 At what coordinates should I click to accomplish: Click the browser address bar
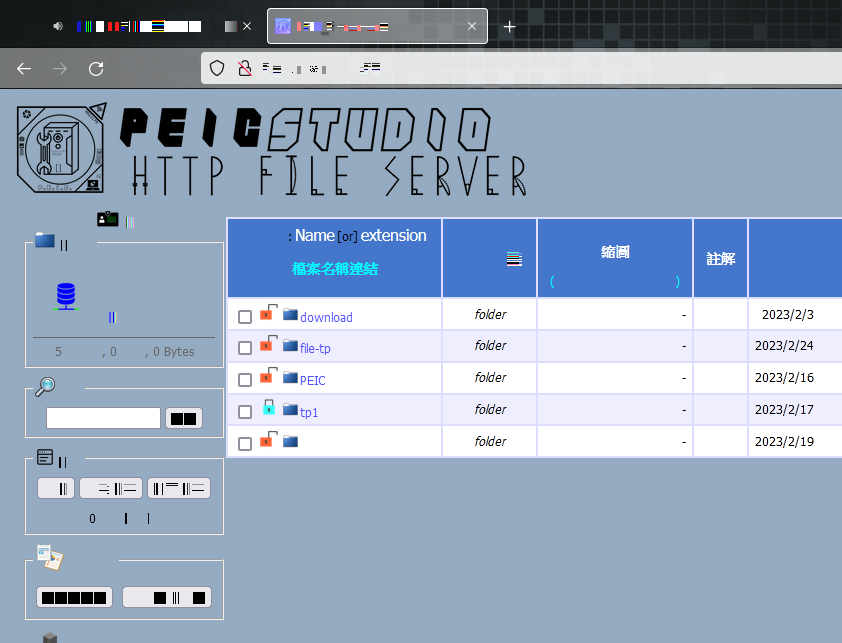pyautogui.click(x=521, y=68)
